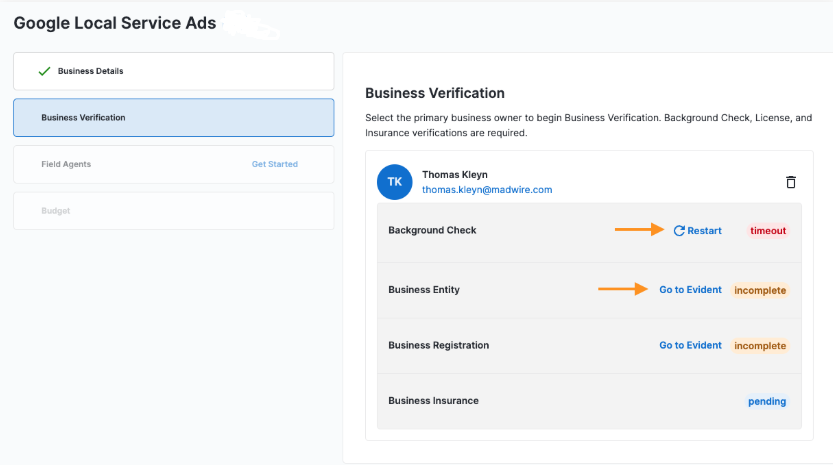Click the pending badge for Business Insurance
This screenshot has width=833, height=465.
pos(767,401)
